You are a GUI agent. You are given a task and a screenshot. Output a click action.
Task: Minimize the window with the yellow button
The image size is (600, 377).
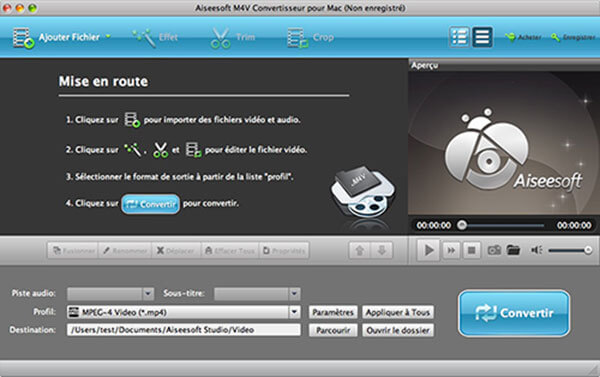(20, 8)
